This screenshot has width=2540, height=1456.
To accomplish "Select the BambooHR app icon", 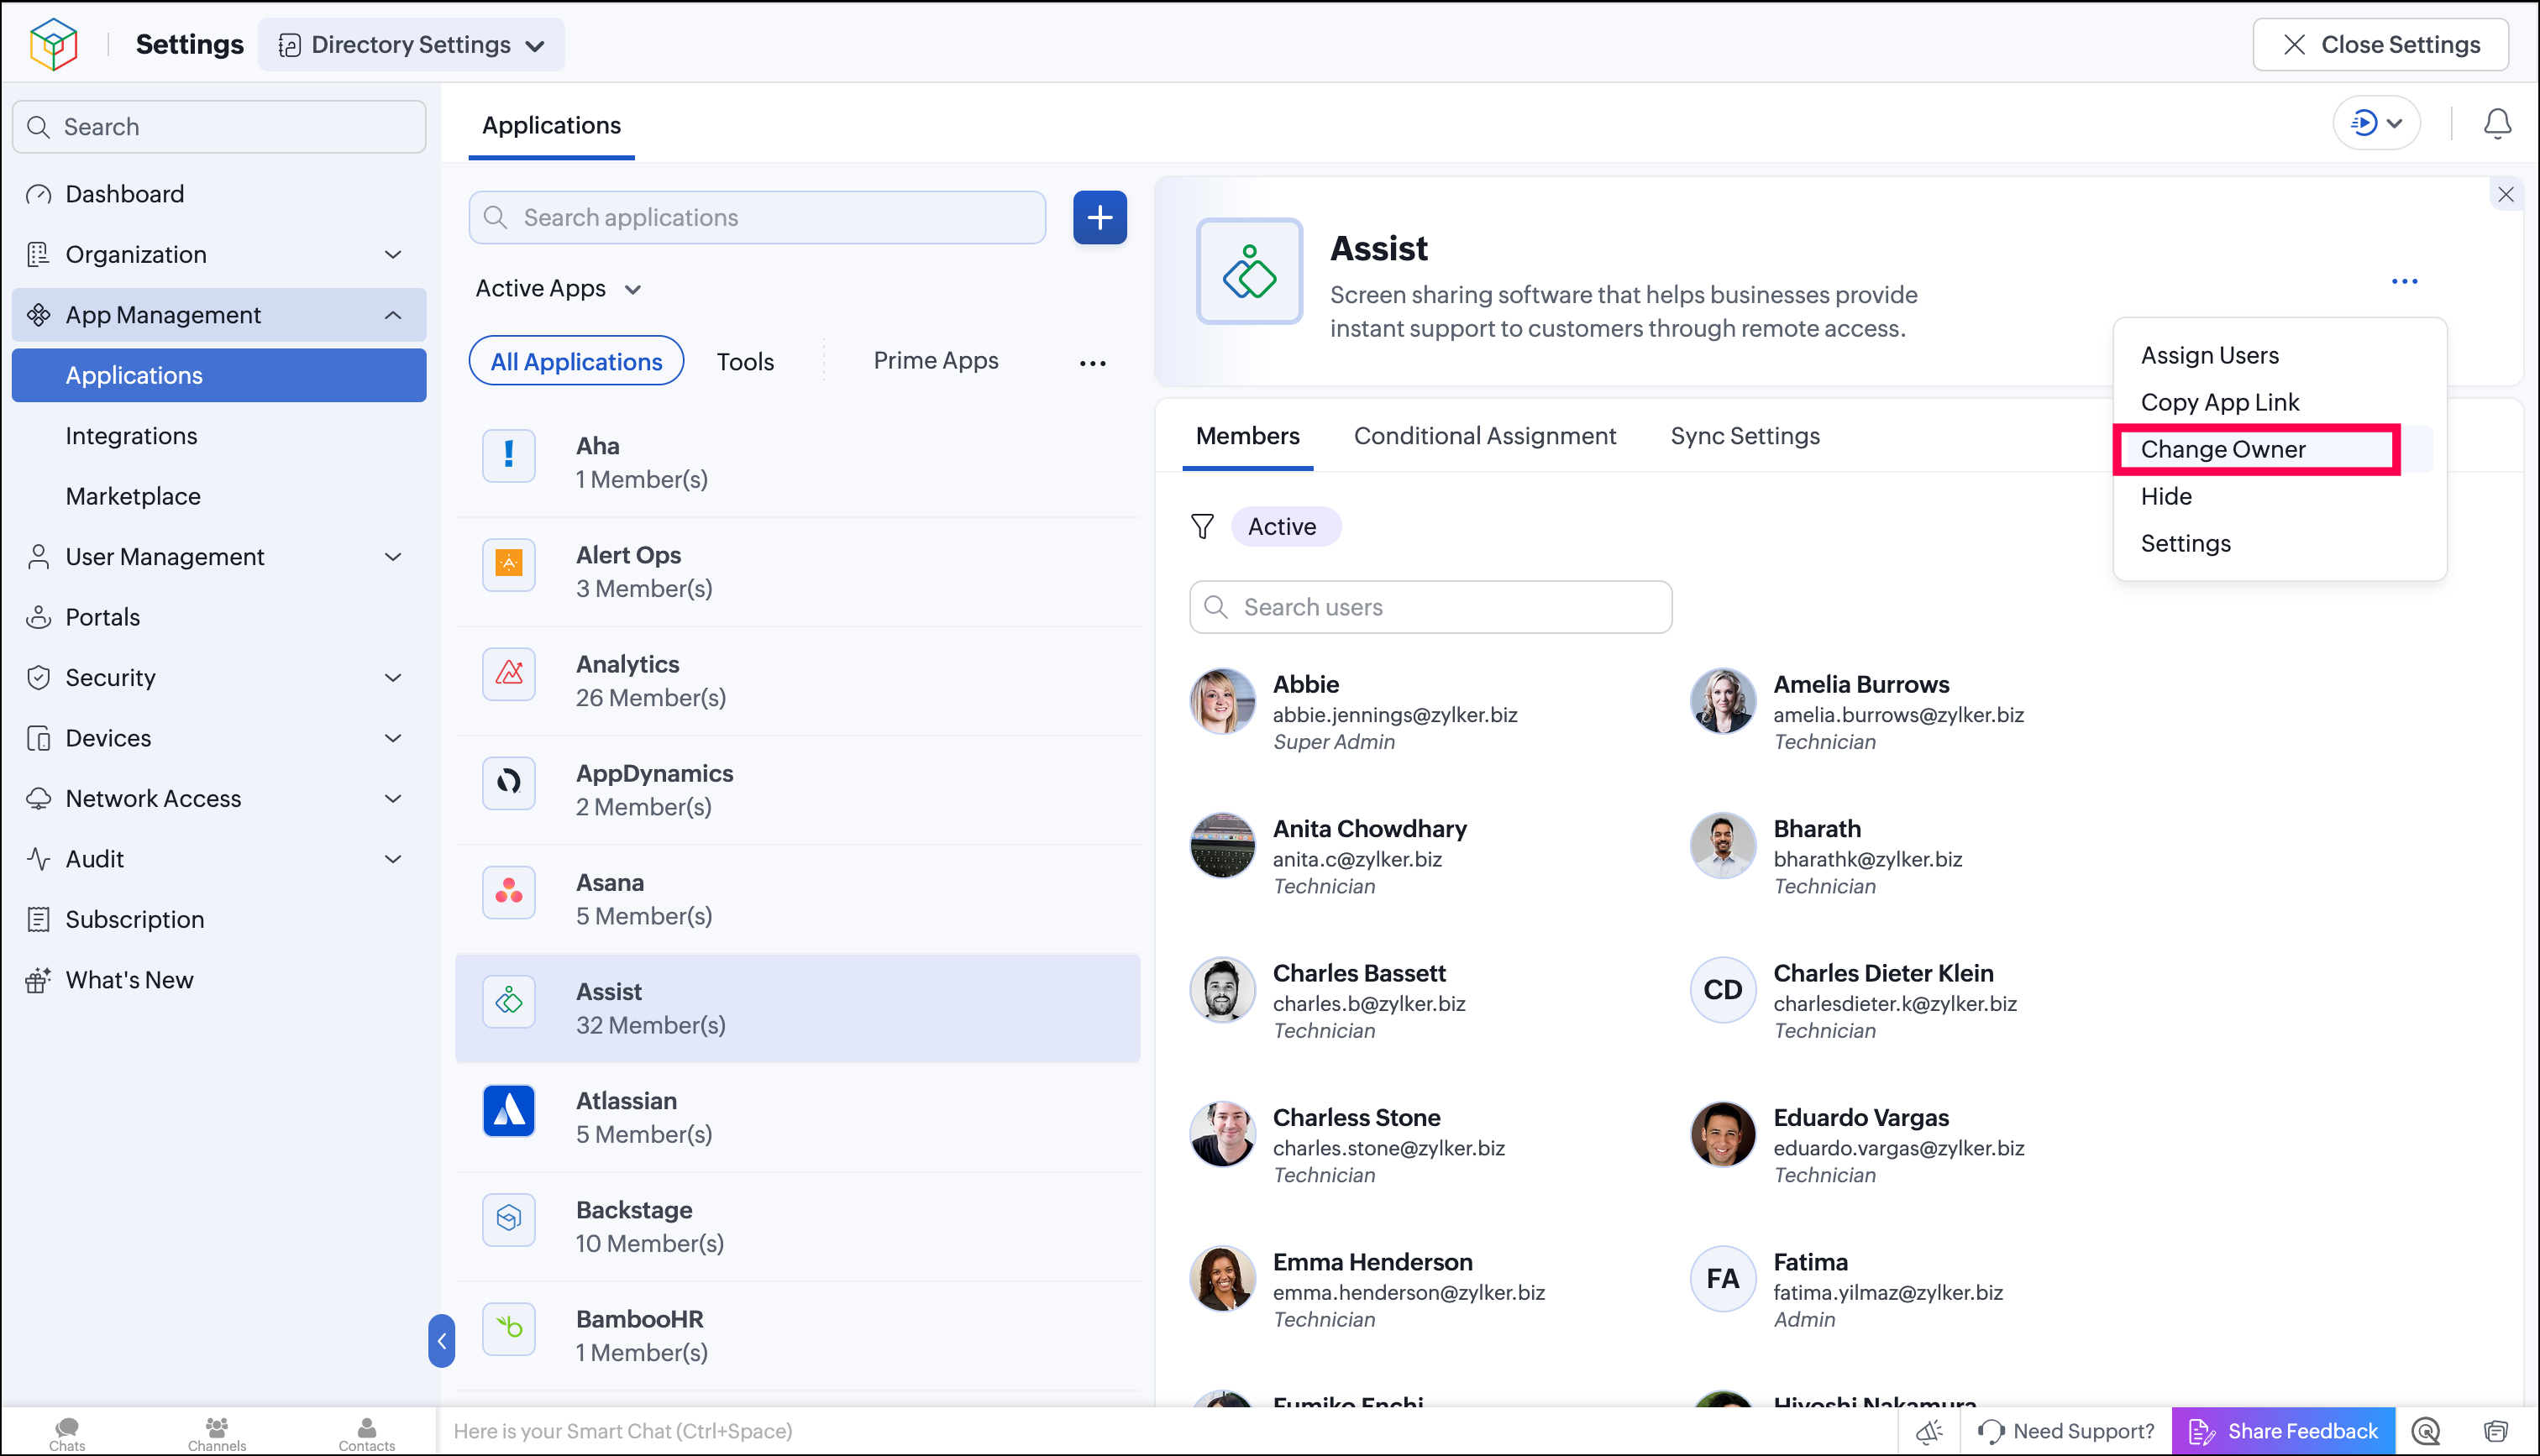I will (509, 1328).
